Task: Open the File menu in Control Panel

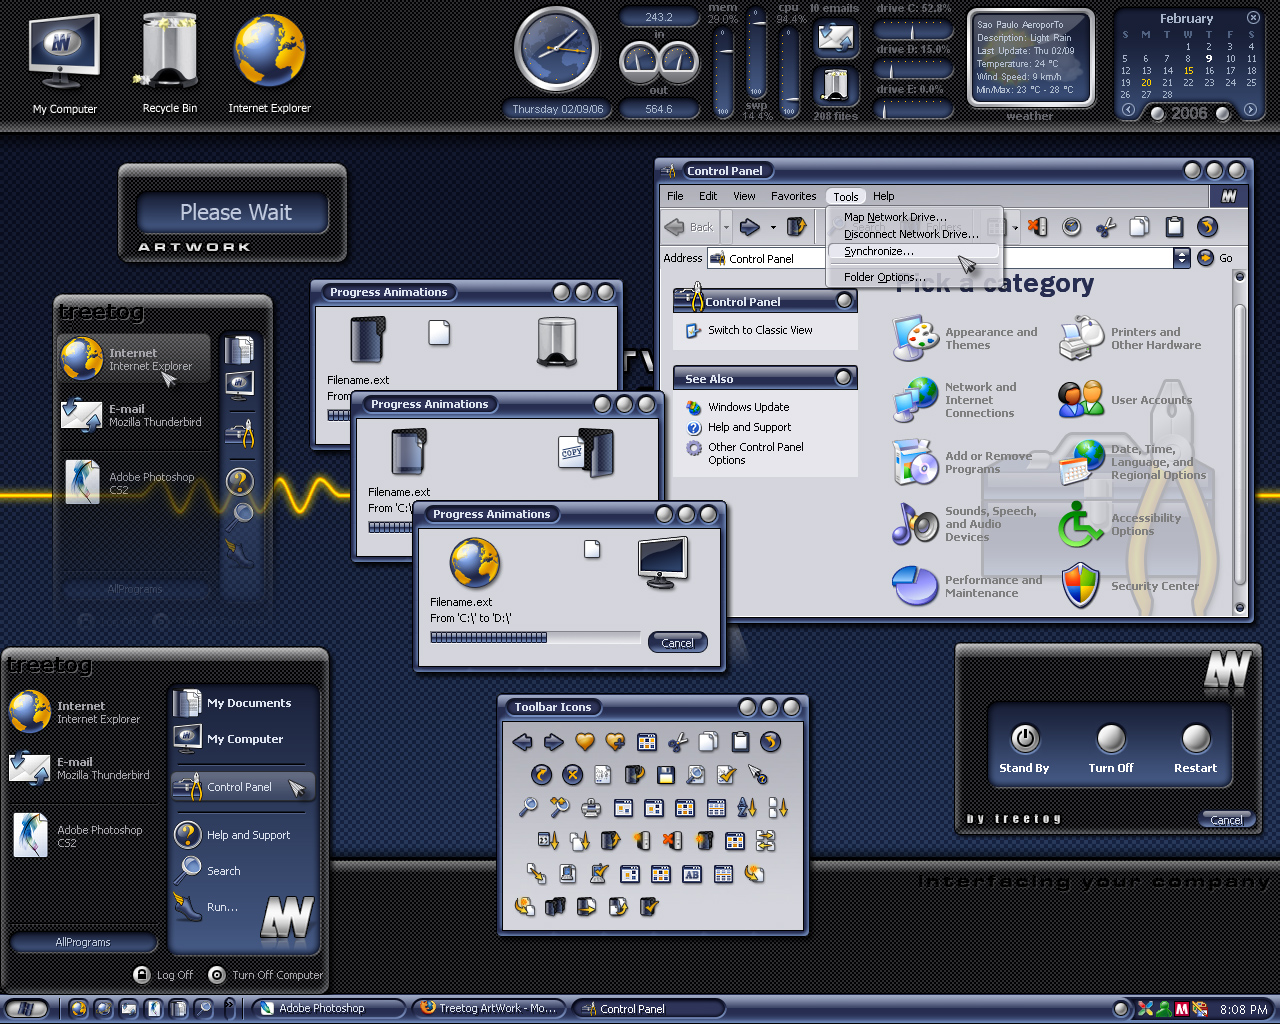Action: 675,196
